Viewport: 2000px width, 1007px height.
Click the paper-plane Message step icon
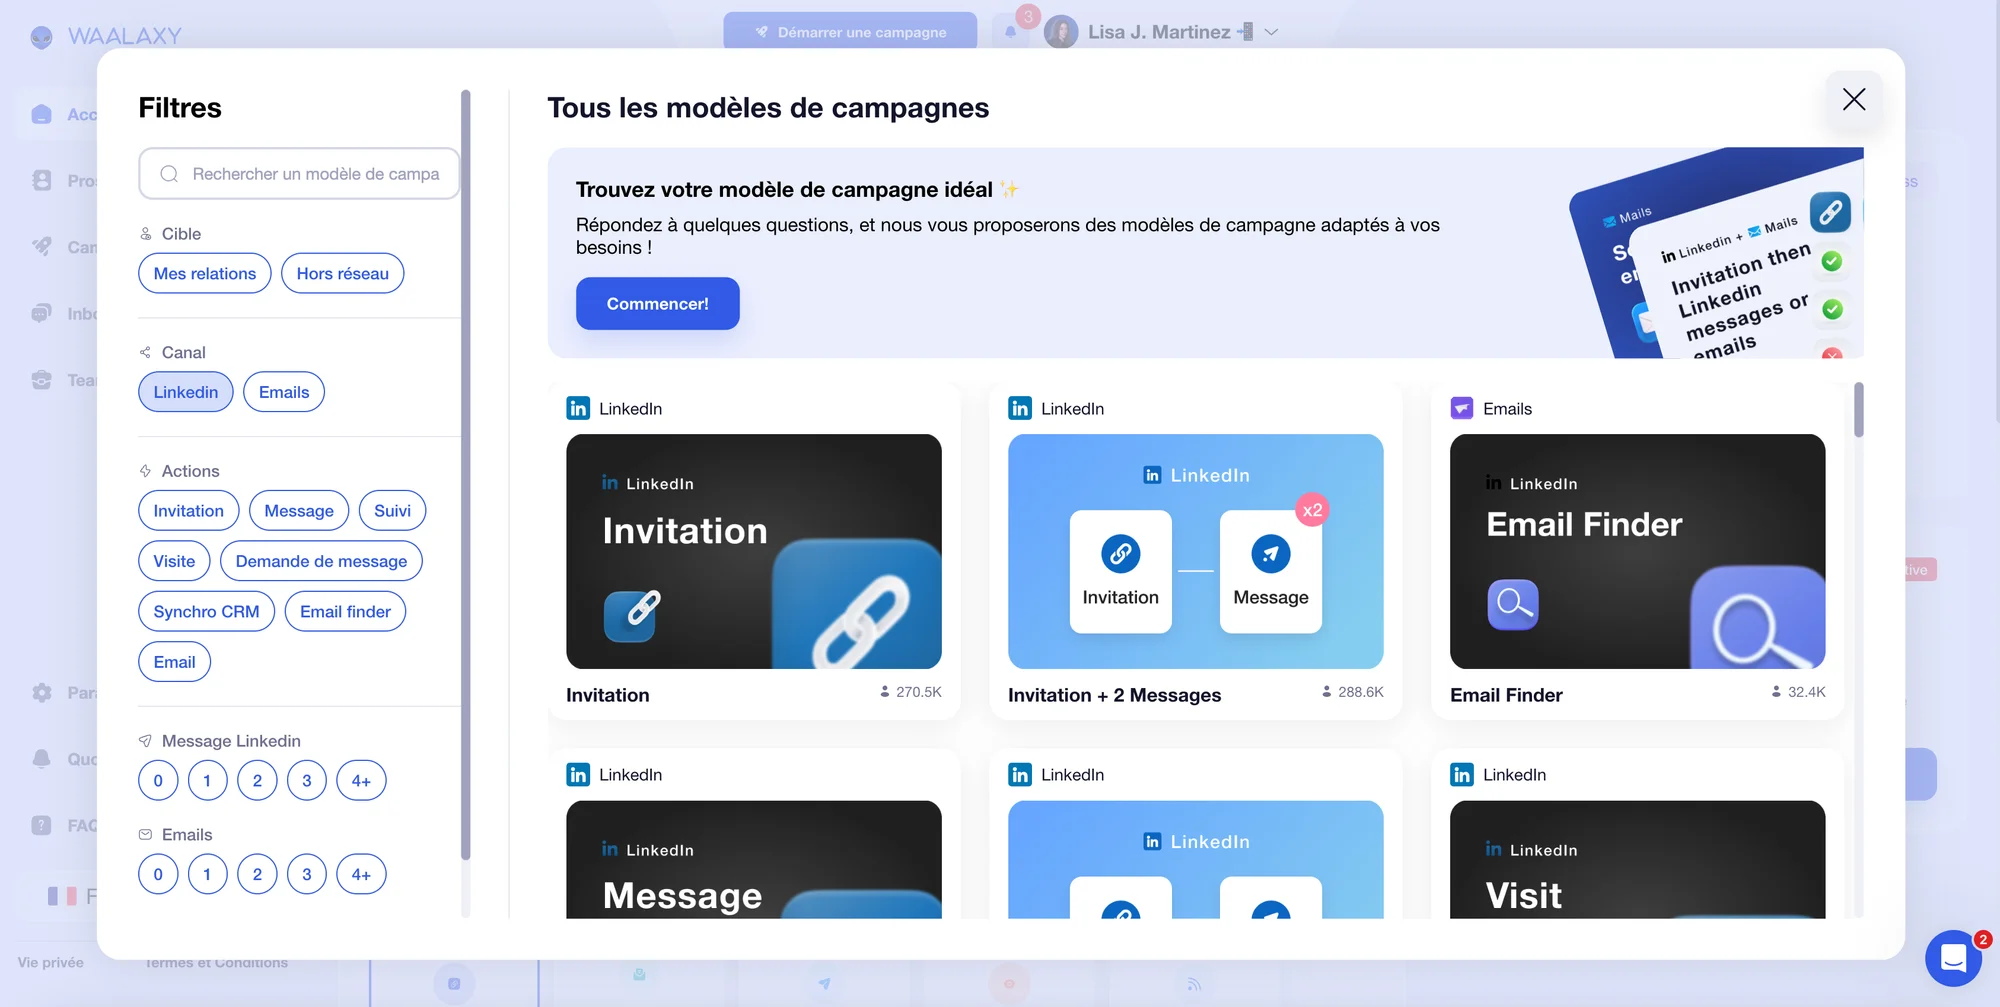[x=1271, y=553]
